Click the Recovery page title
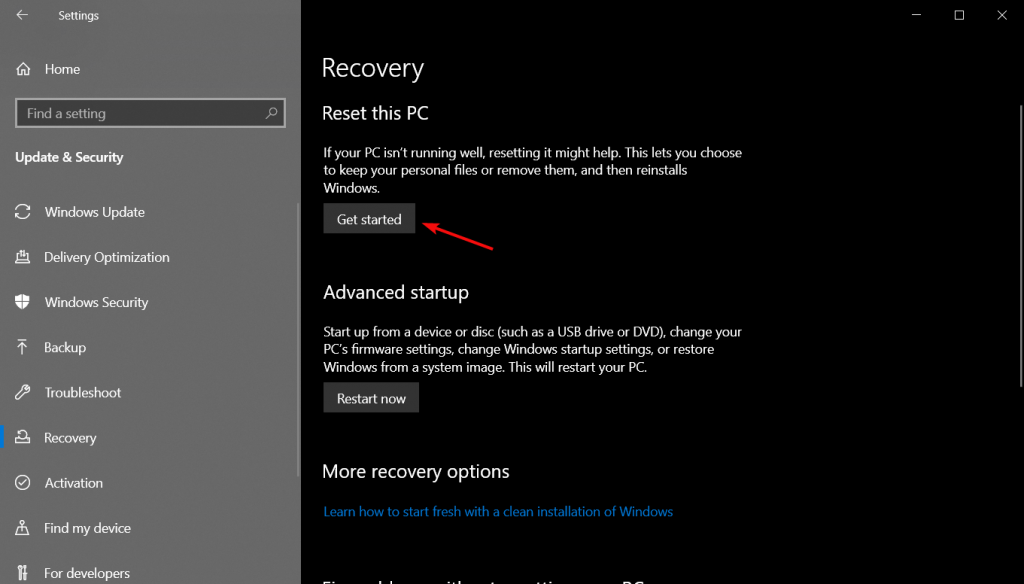This screenshot has height=584, width=1024. coord(372,68)
